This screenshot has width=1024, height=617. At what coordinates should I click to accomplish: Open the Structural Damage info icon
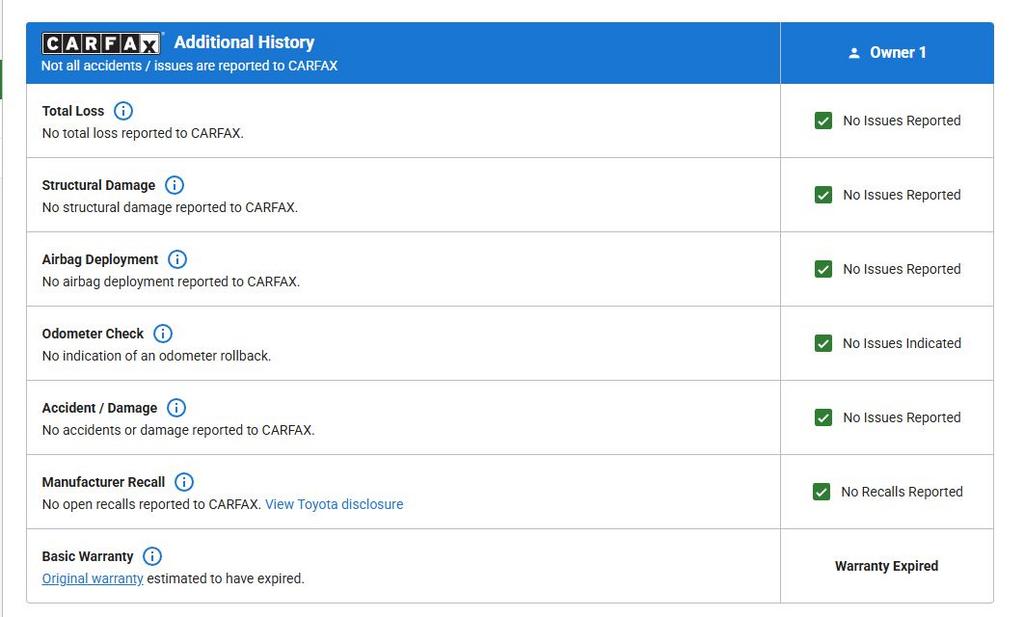pos(174,185)
